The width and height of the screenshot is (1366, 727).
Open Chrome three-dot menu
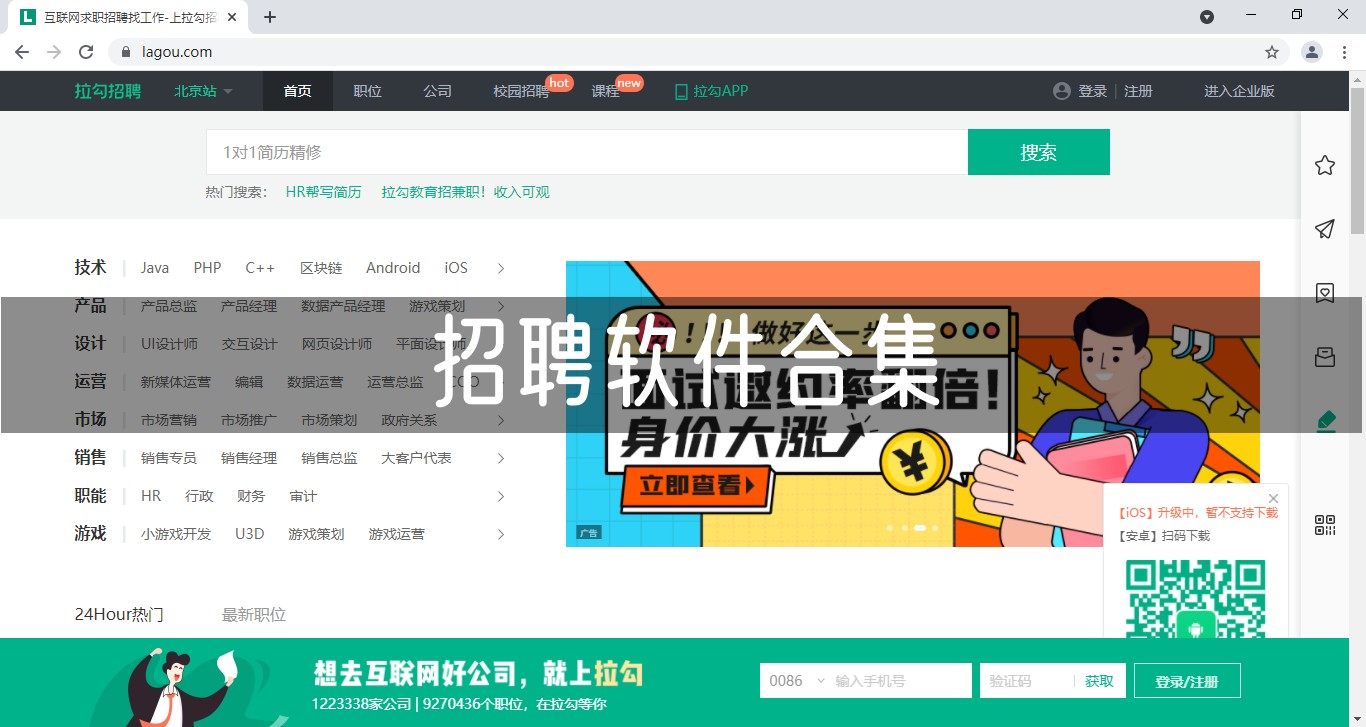click(1343, 52)
